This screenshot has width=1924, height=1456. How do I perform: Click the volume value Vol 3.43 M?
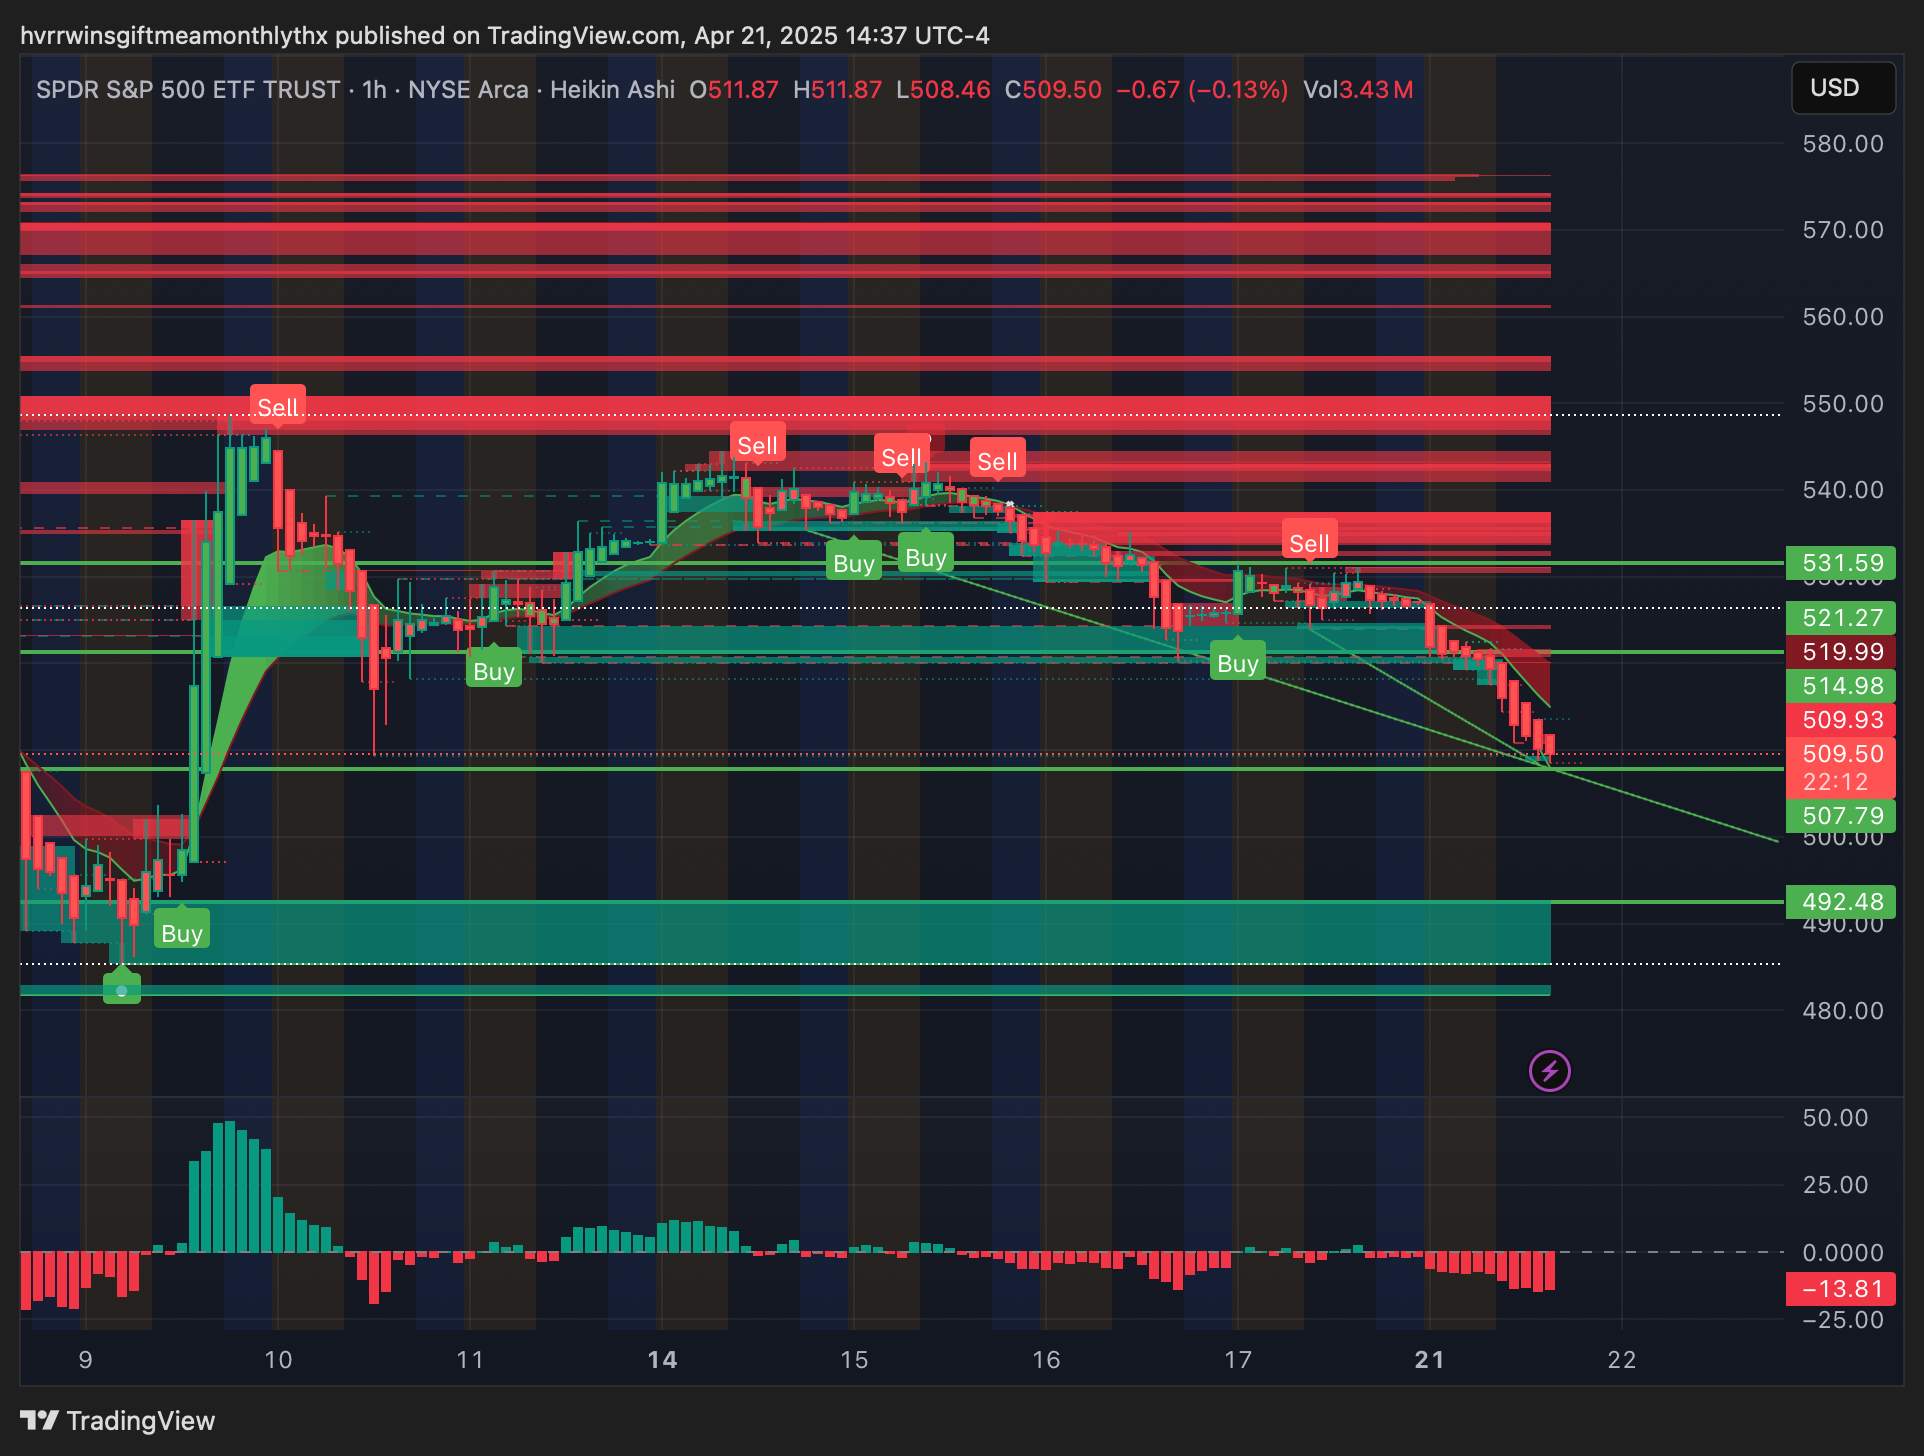[x=1358, y=90]
